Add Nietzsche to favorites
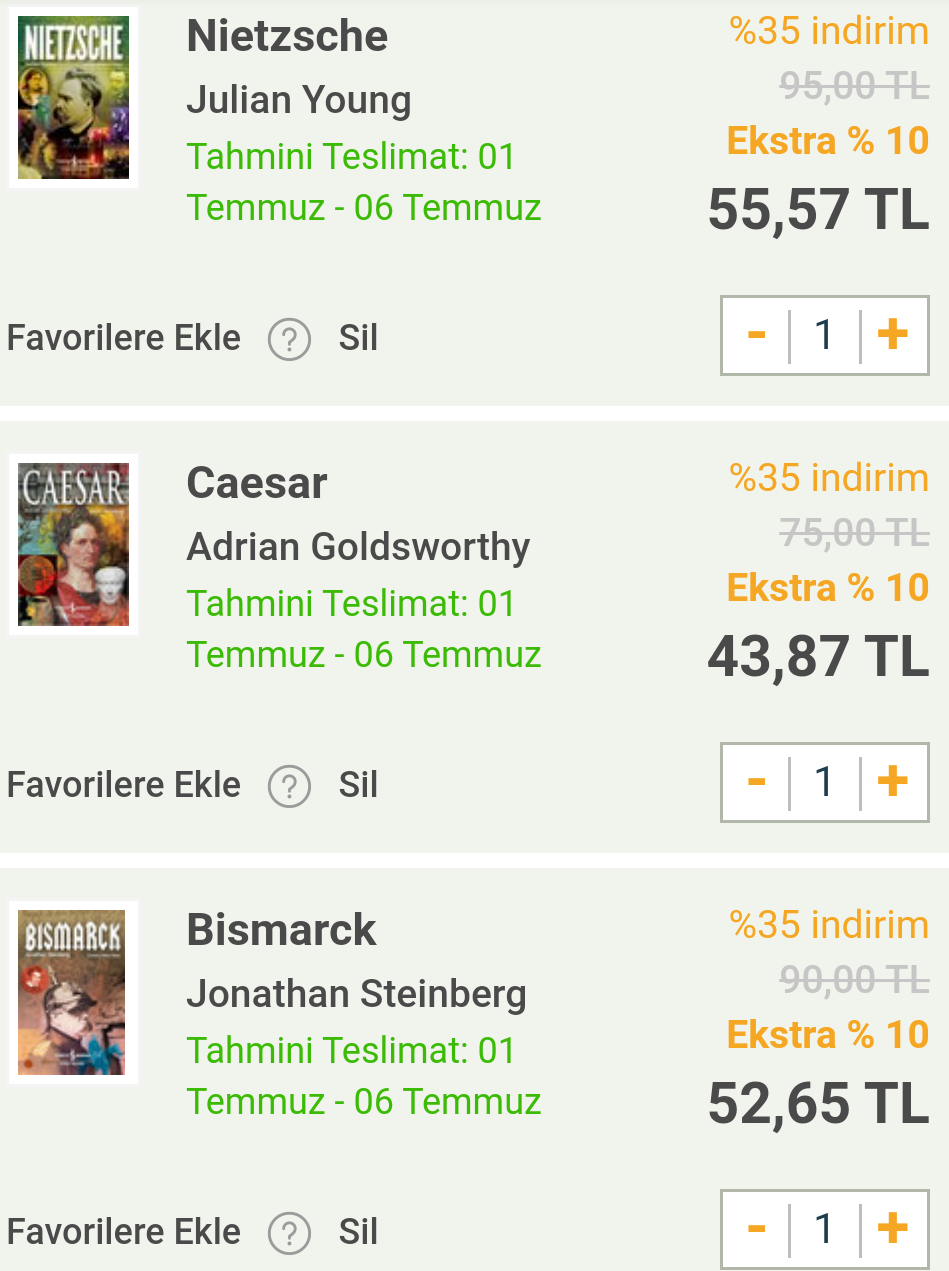 coord(124,338)
